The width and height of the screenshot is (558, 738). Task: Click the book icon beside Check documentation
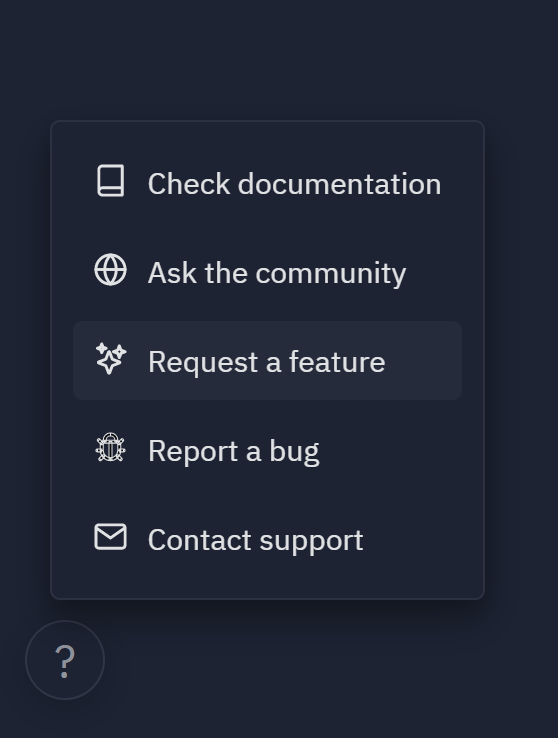[x=111, y=181]
